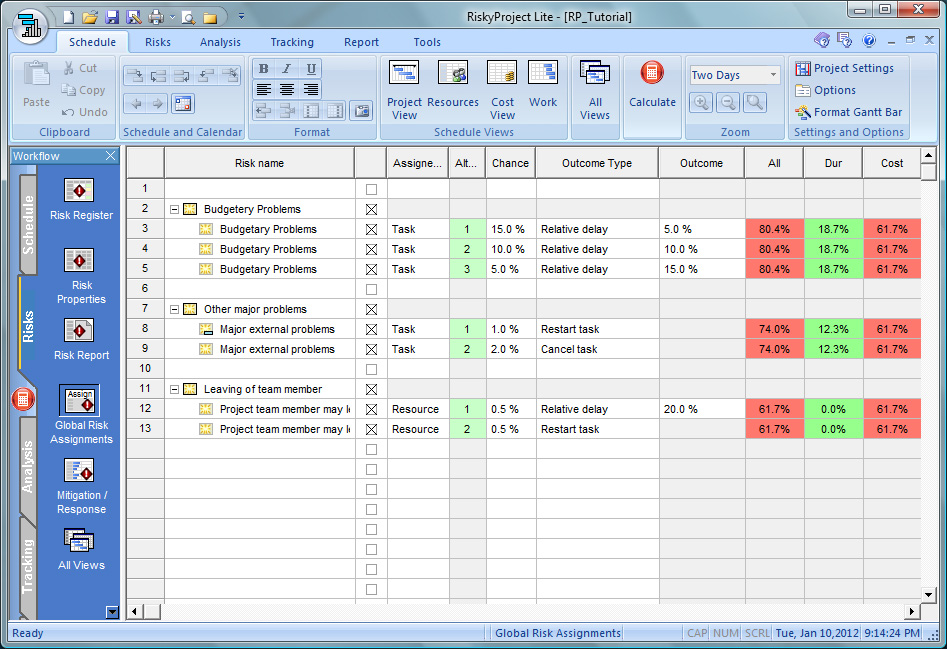Open file with quick access folder icon
Screen dimensions: 947x649
89,17
